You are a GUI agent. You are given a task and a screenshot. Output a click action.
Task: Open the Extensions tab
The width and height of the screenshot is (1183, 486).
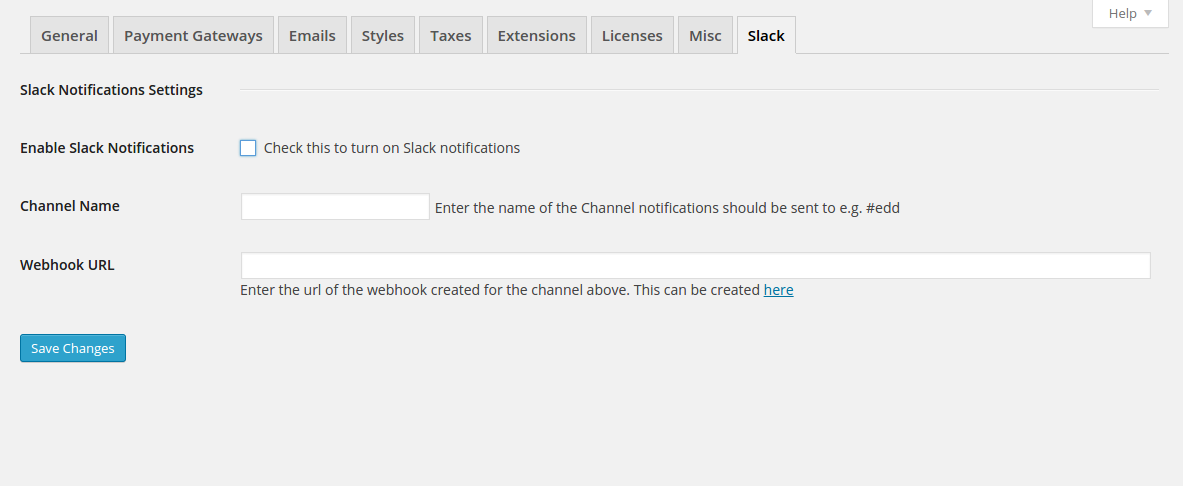[536, 35]
